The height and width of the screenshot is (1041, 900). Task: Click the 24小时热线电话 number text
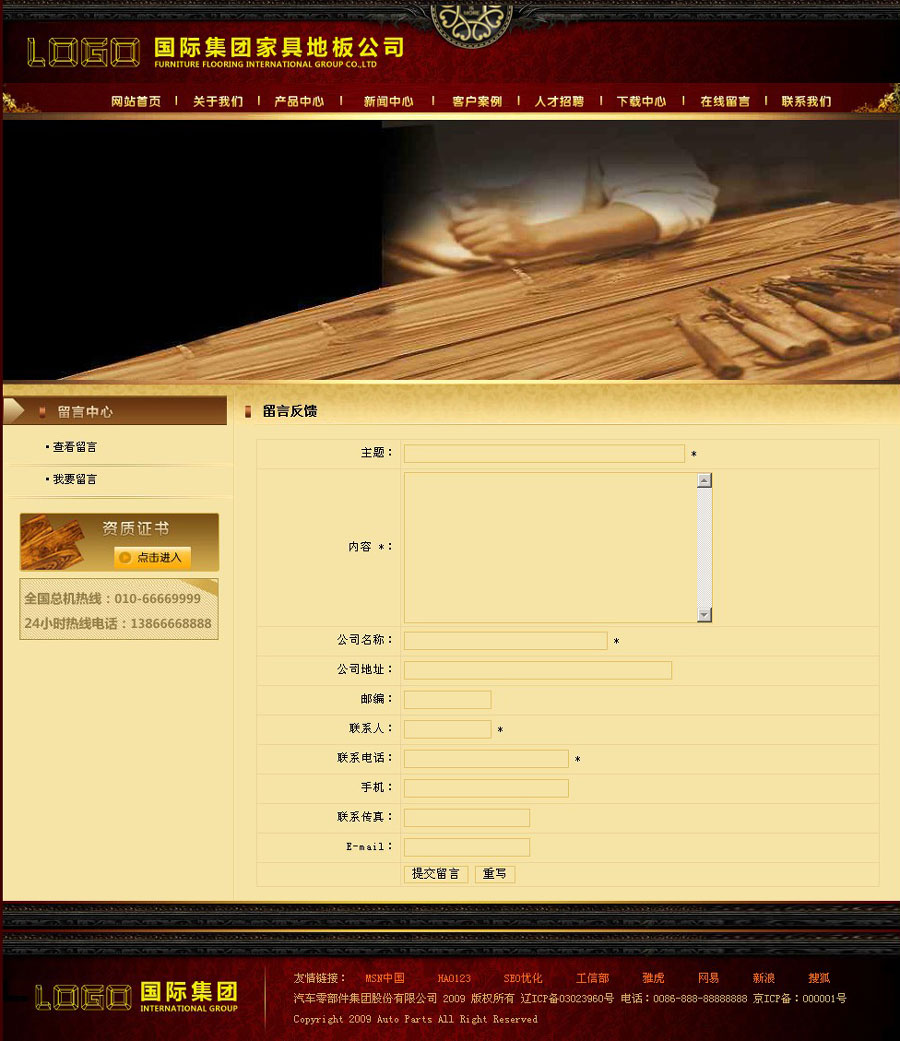[x=118, y=623]
